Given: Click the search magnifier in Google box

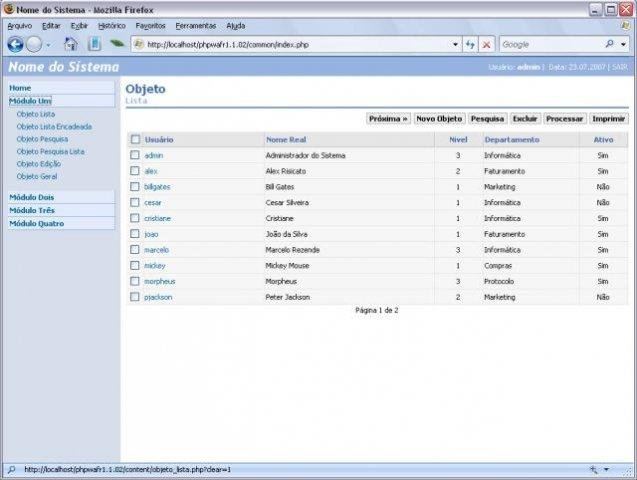Looking at the screenshot, I should pos(609,44).
